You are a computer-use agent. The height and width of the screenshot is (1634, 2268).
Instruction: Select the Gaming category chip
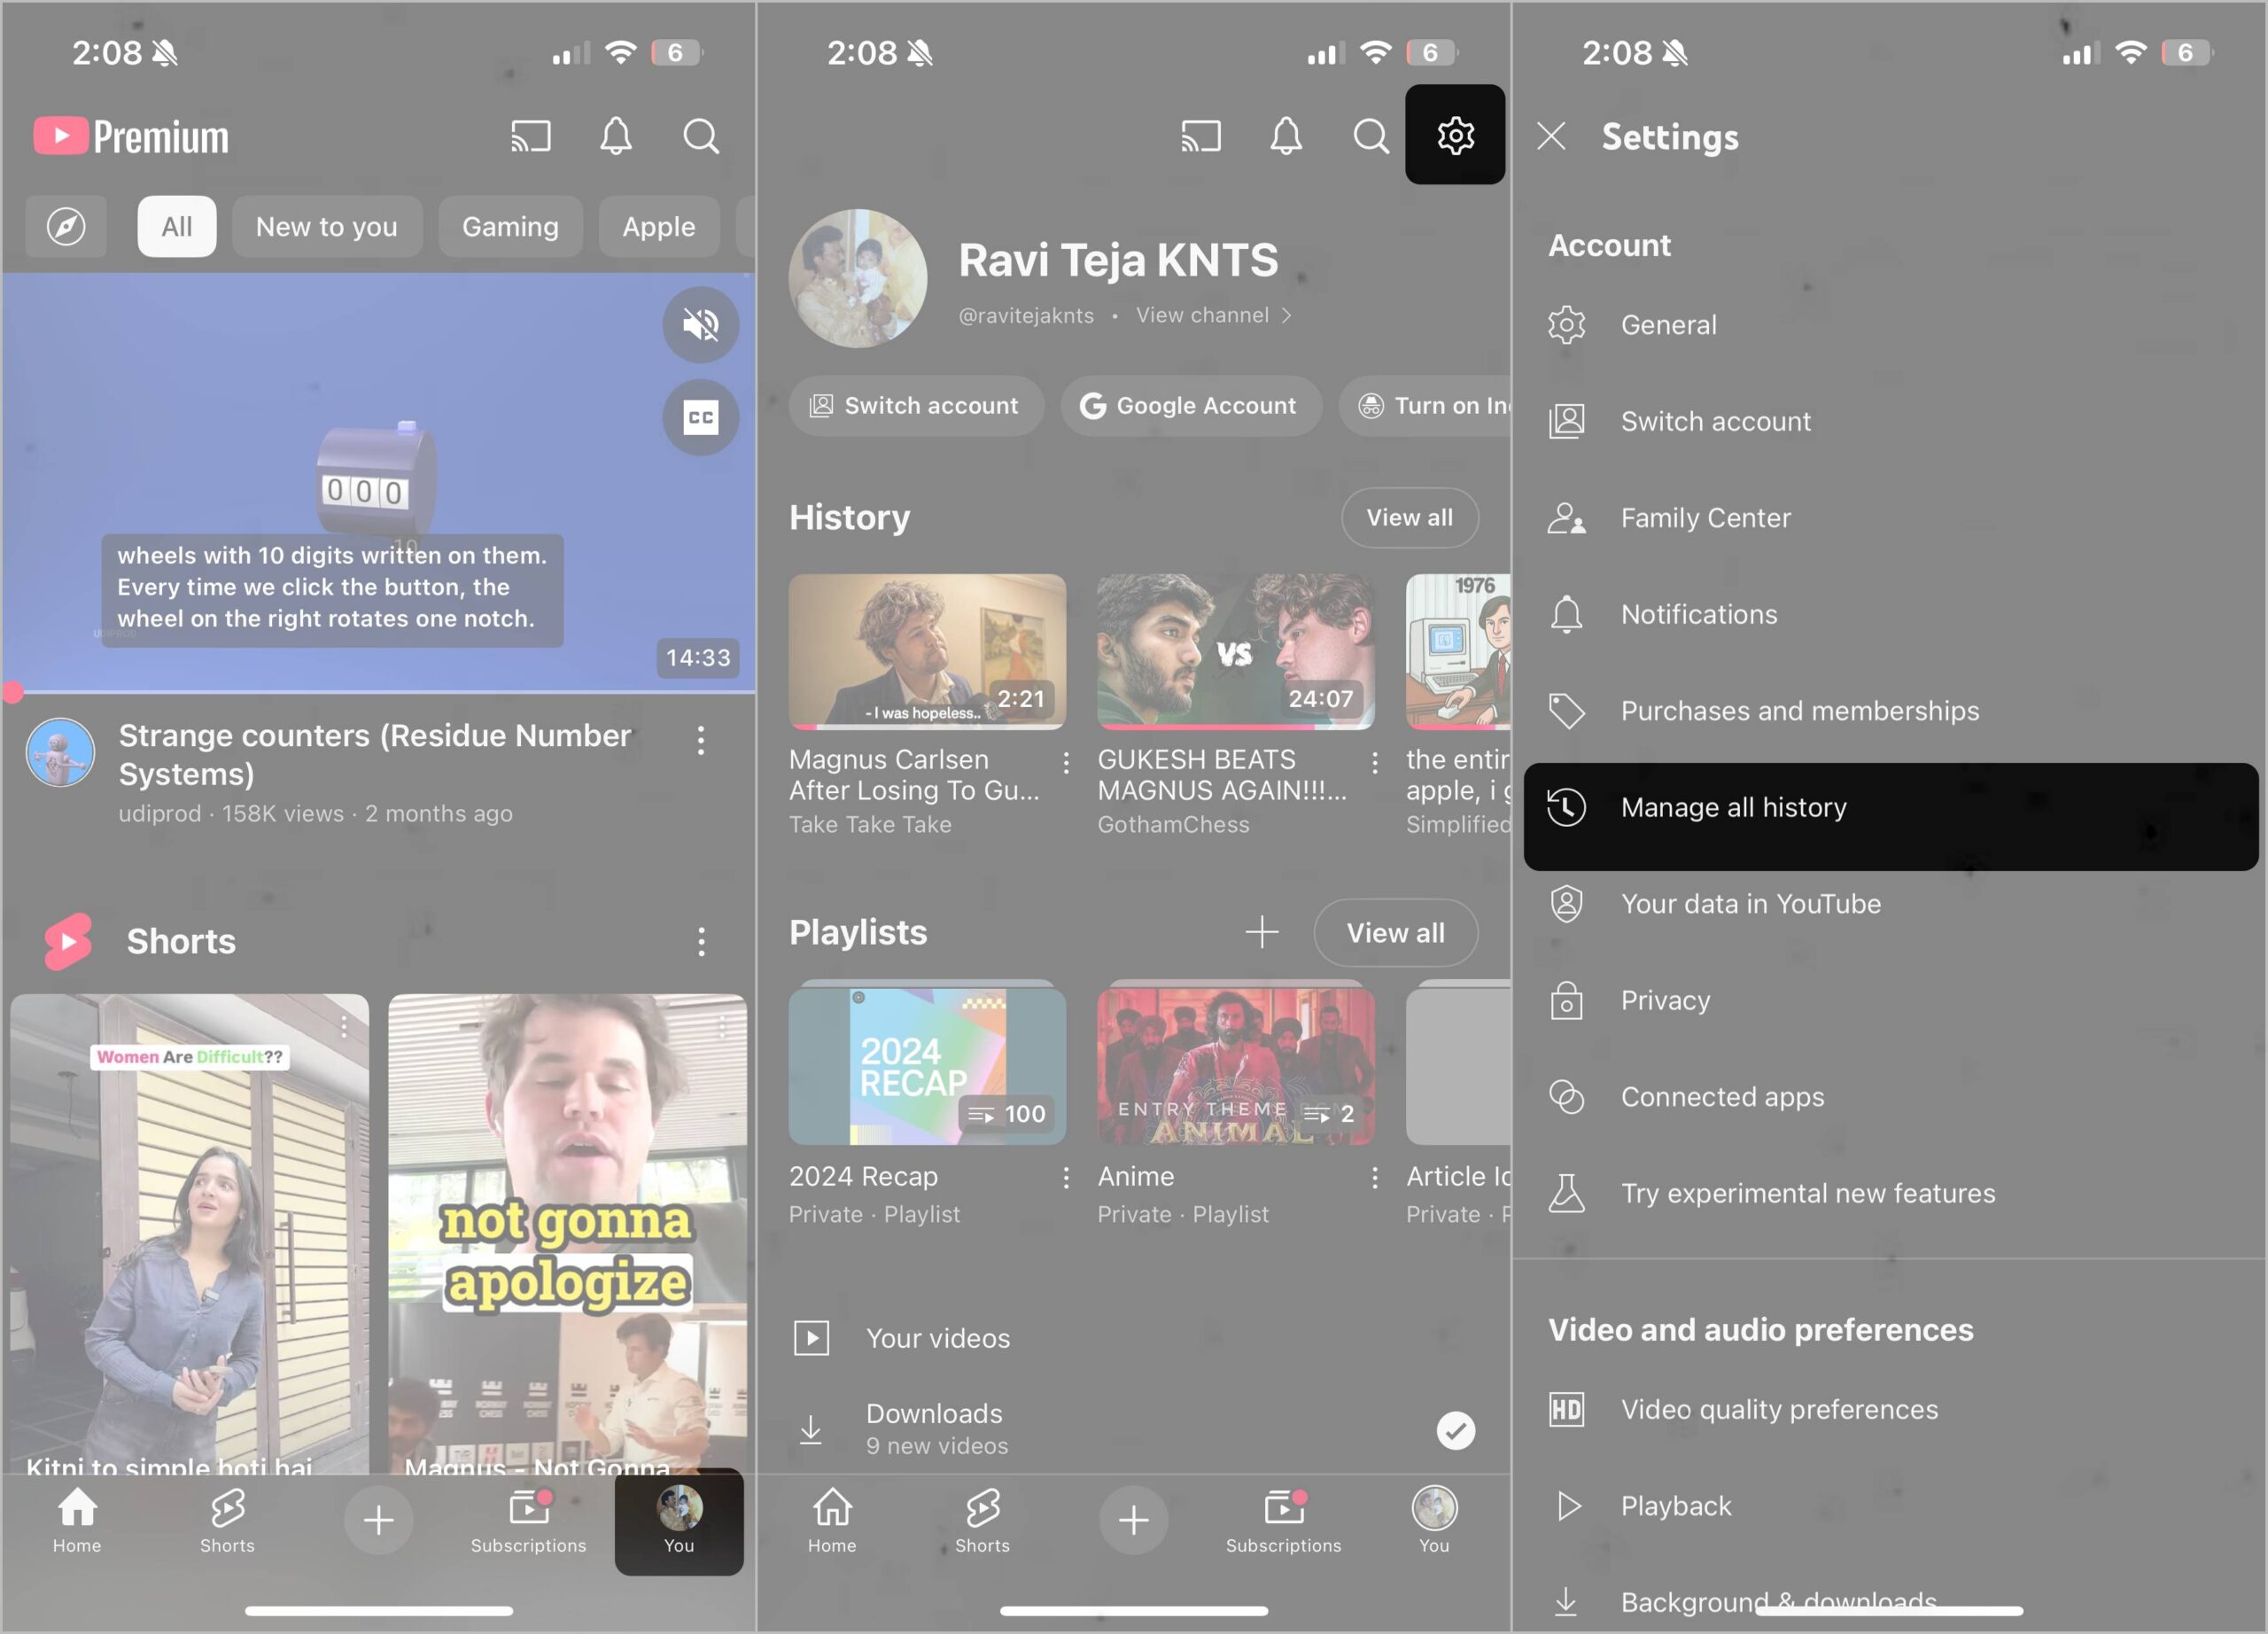510,226
